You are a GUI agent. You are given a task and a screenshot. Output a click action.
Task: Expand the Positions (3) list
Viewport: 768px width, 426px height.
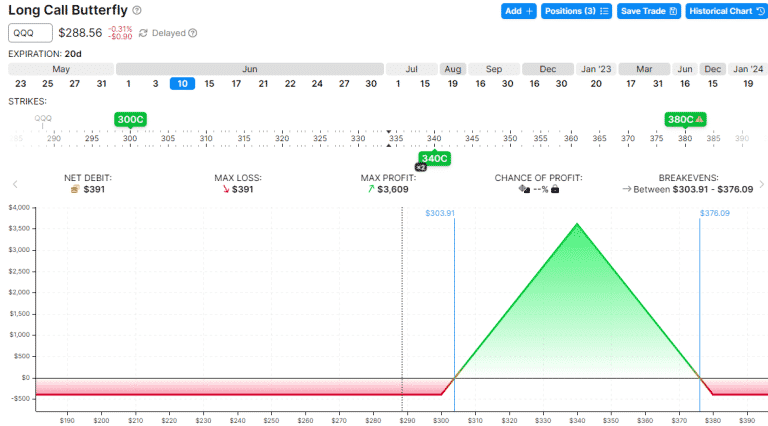[x=575, y=11]
